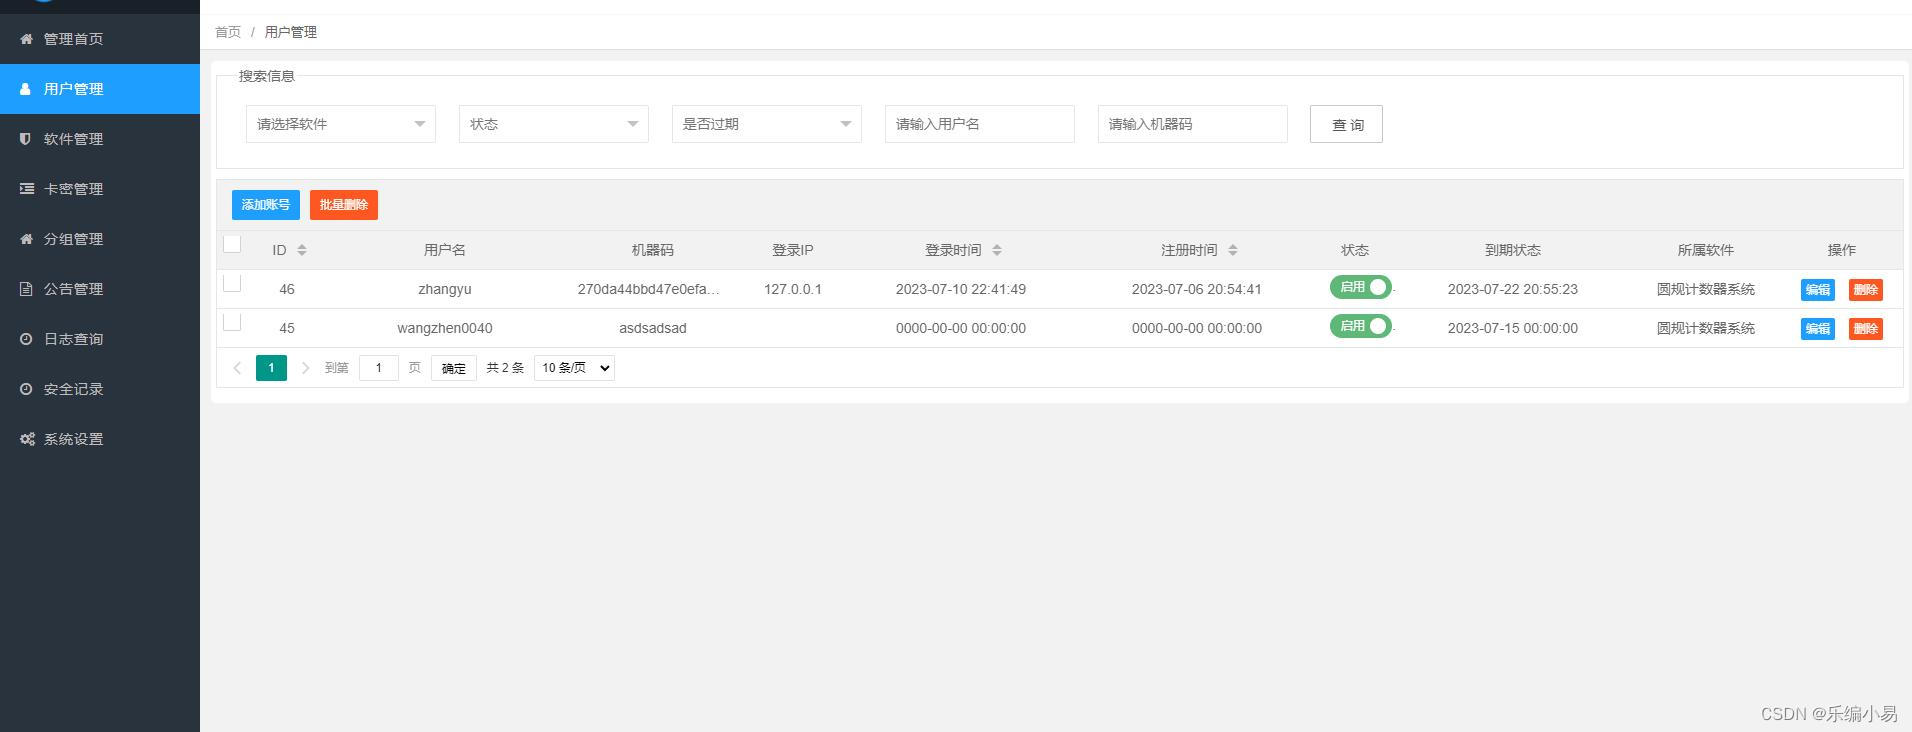Open the 10条/页 page size selector

tap(574, 368)
